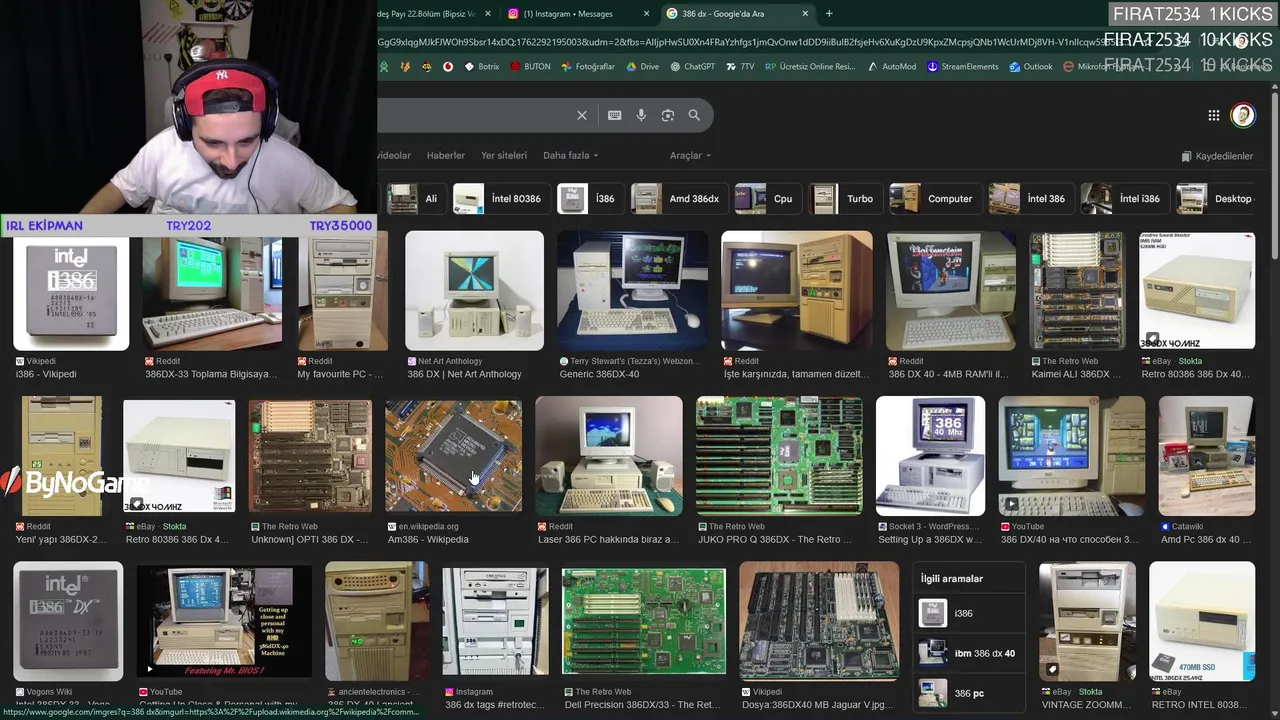Open the Kaimei ALI 386DX board image
The image size is (1280, 720).
click(x=1077, y=291)
